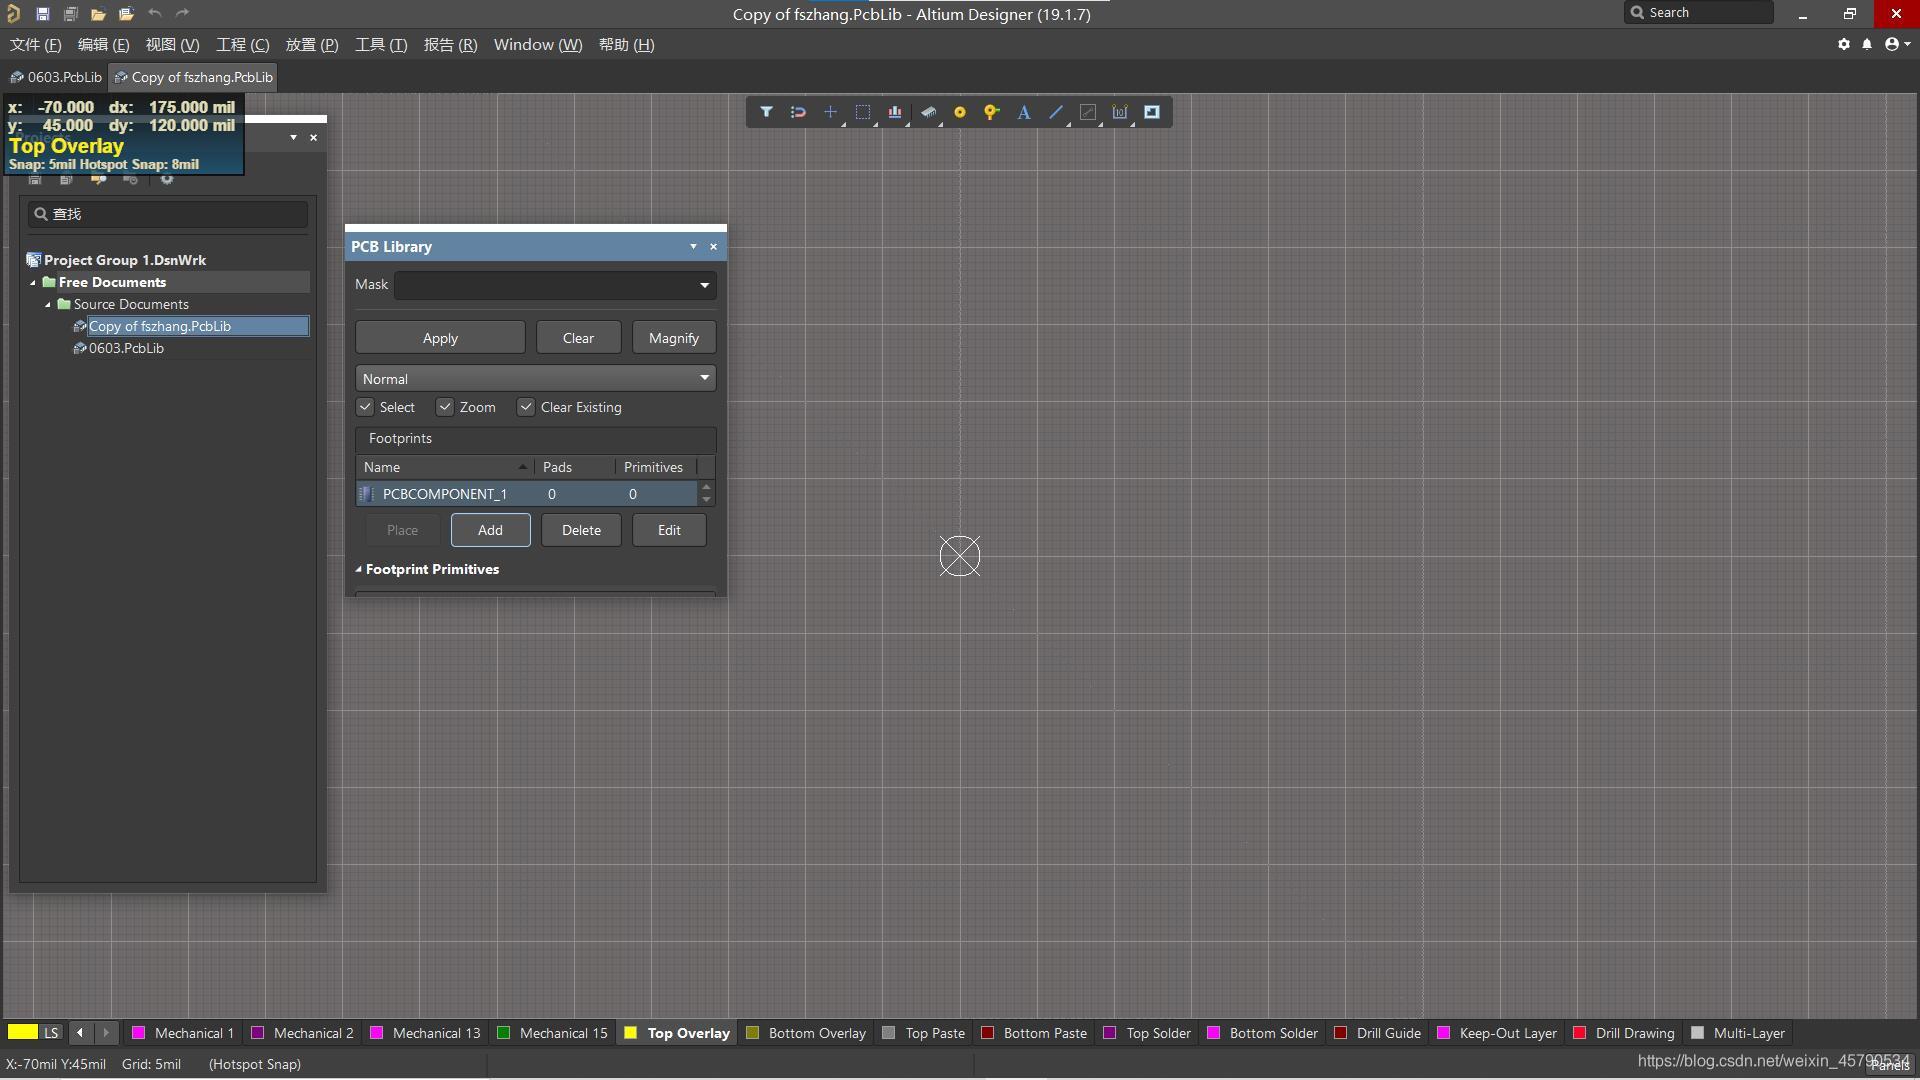Screen dimensions: 1920x1080
Task: Open notifications bell
Action: [1867, 44]
